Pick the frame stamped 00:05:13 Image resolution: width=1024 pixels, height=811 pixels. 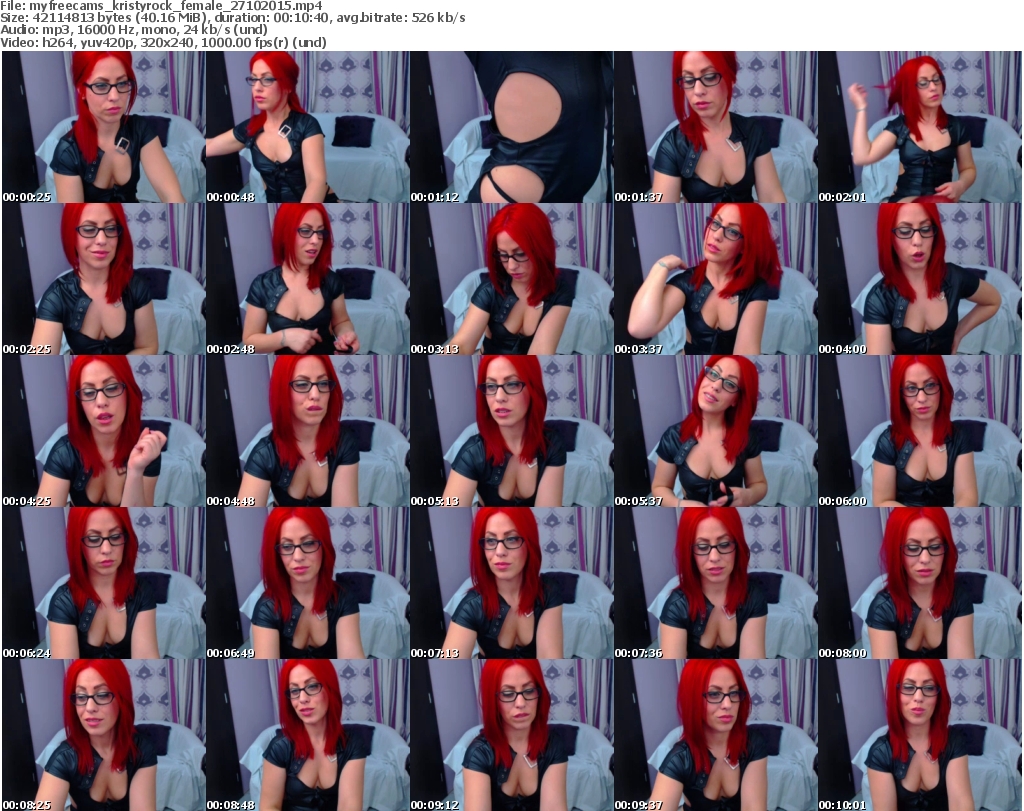coord(511,432)
